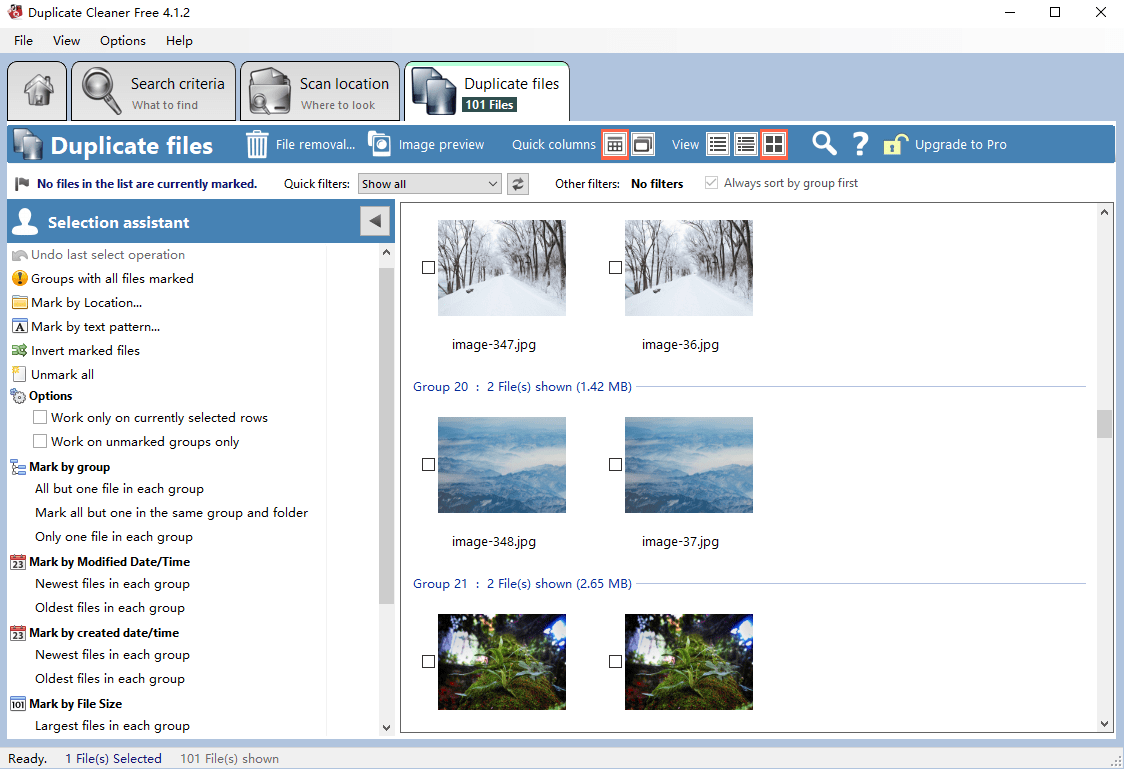Switch to thumbnail grid View icon
This screenshot has height=769, width=1124.
coord(774,144)
